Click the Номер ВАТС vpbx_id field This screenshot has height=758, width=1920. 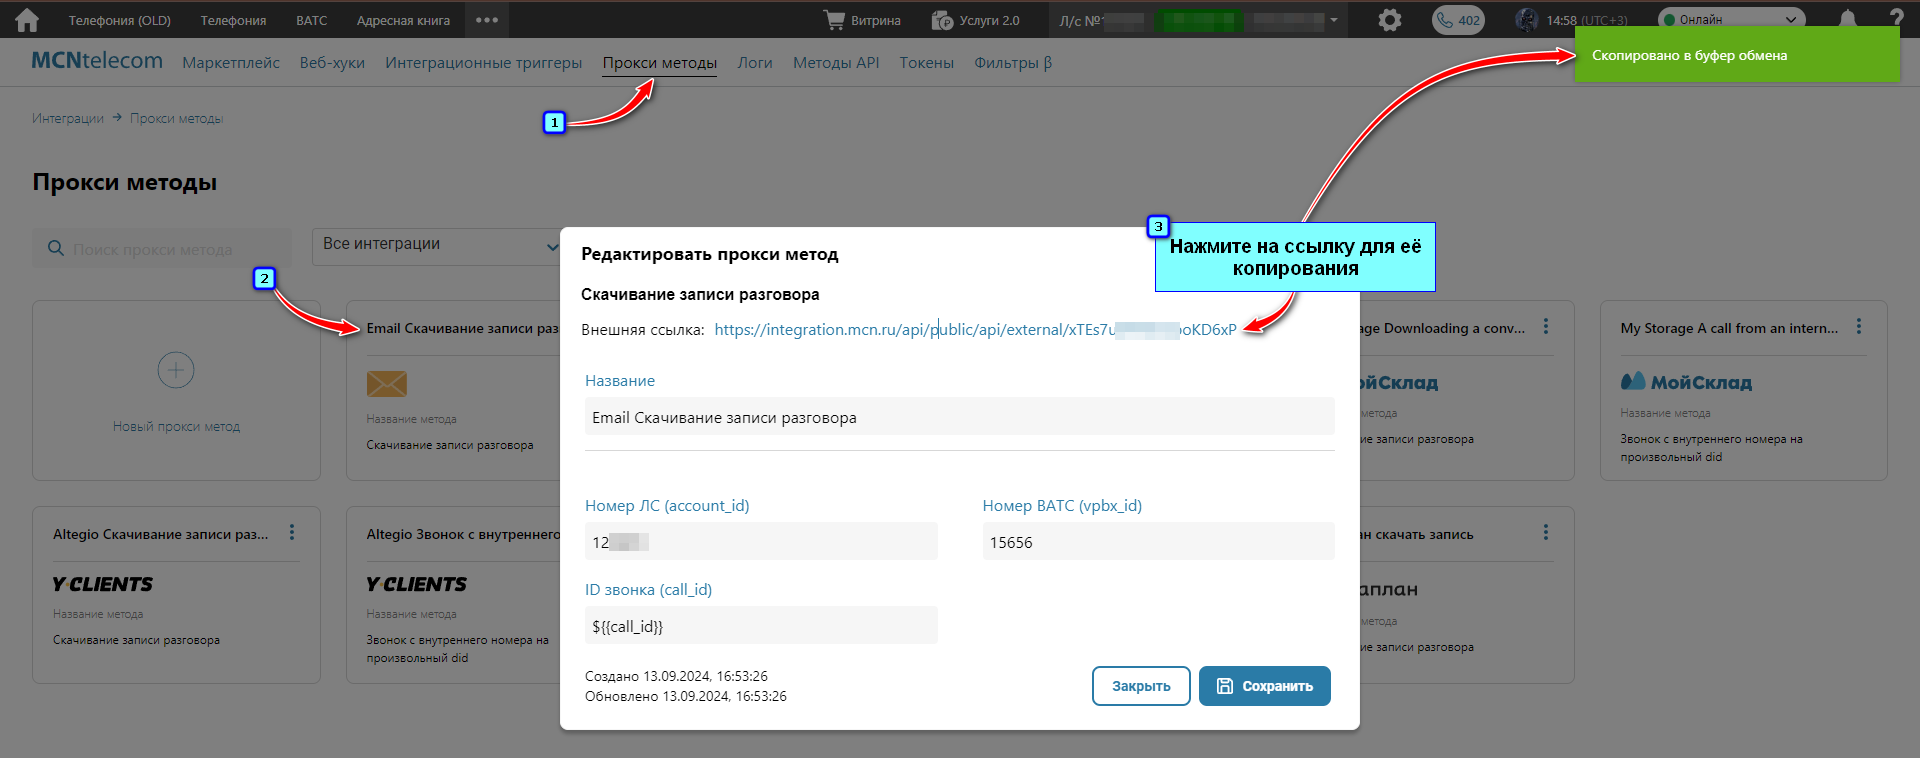click(1158, 542)
